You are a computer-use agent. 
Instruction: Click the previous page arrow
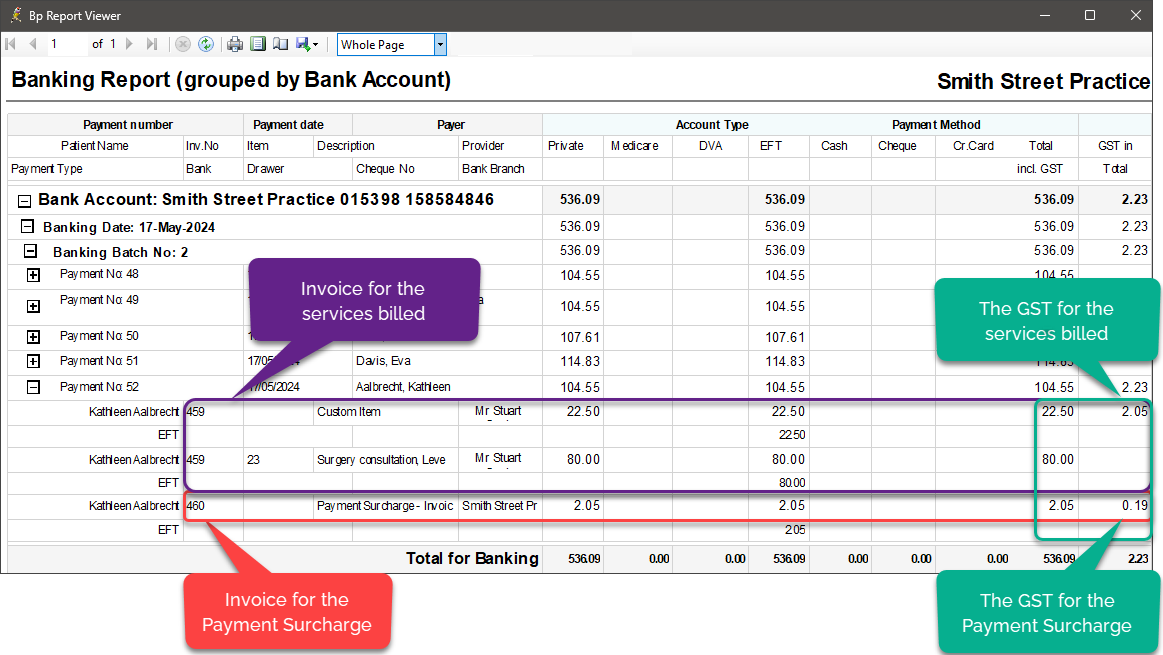point(33,44)
